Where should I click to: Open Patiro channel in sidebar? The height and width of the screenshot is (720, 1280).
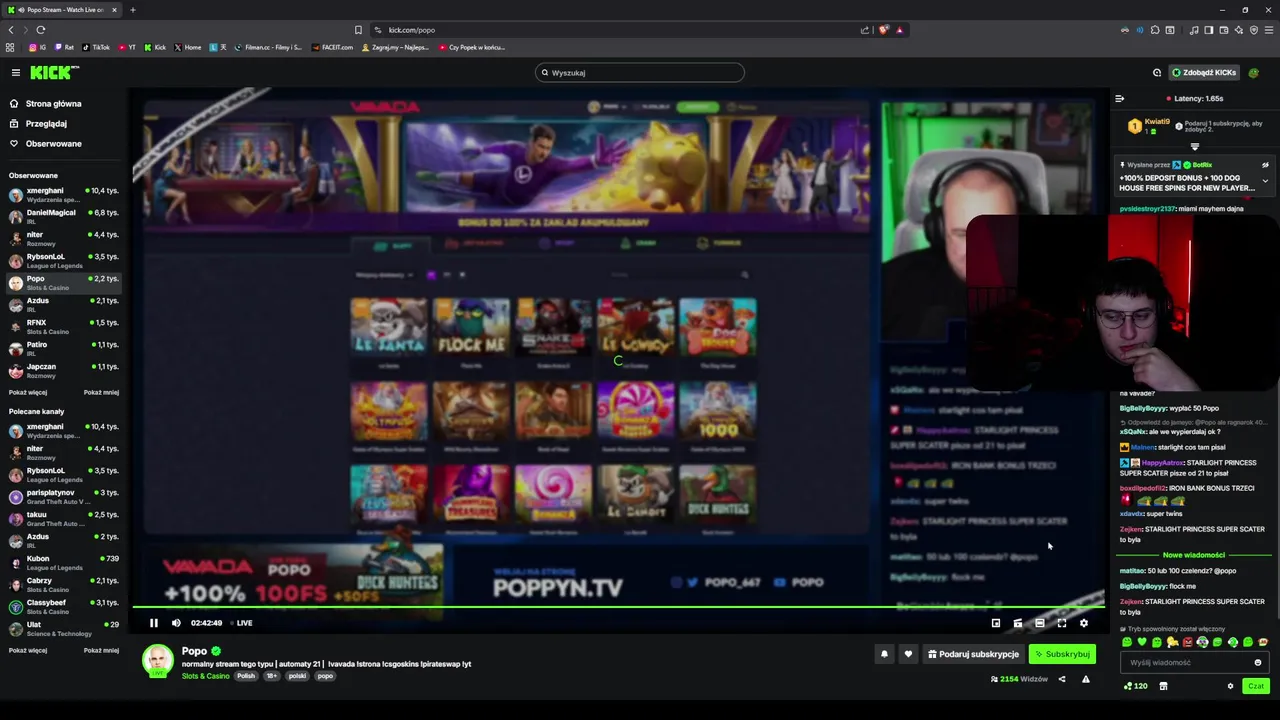[63, 348]
